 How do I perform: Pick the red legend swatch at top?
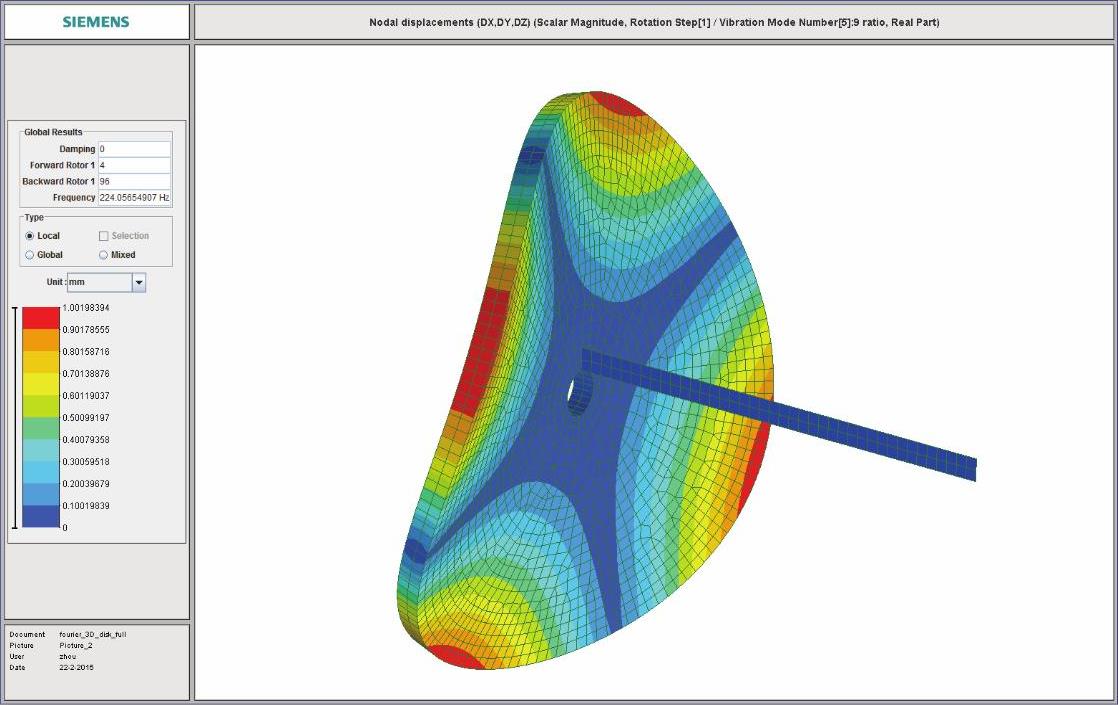coord(42,318)
